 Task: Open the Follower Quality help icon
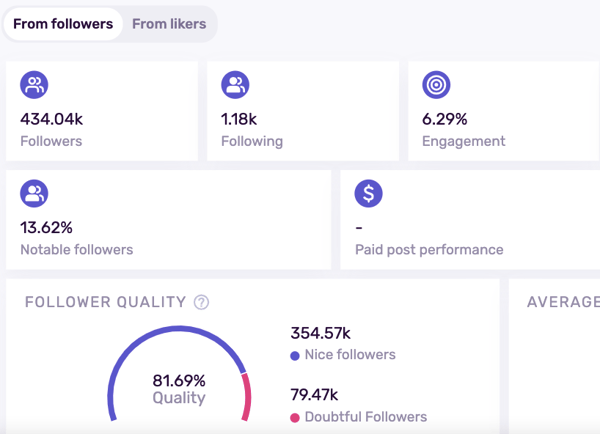pyautogui.click(x=202, y=302)
